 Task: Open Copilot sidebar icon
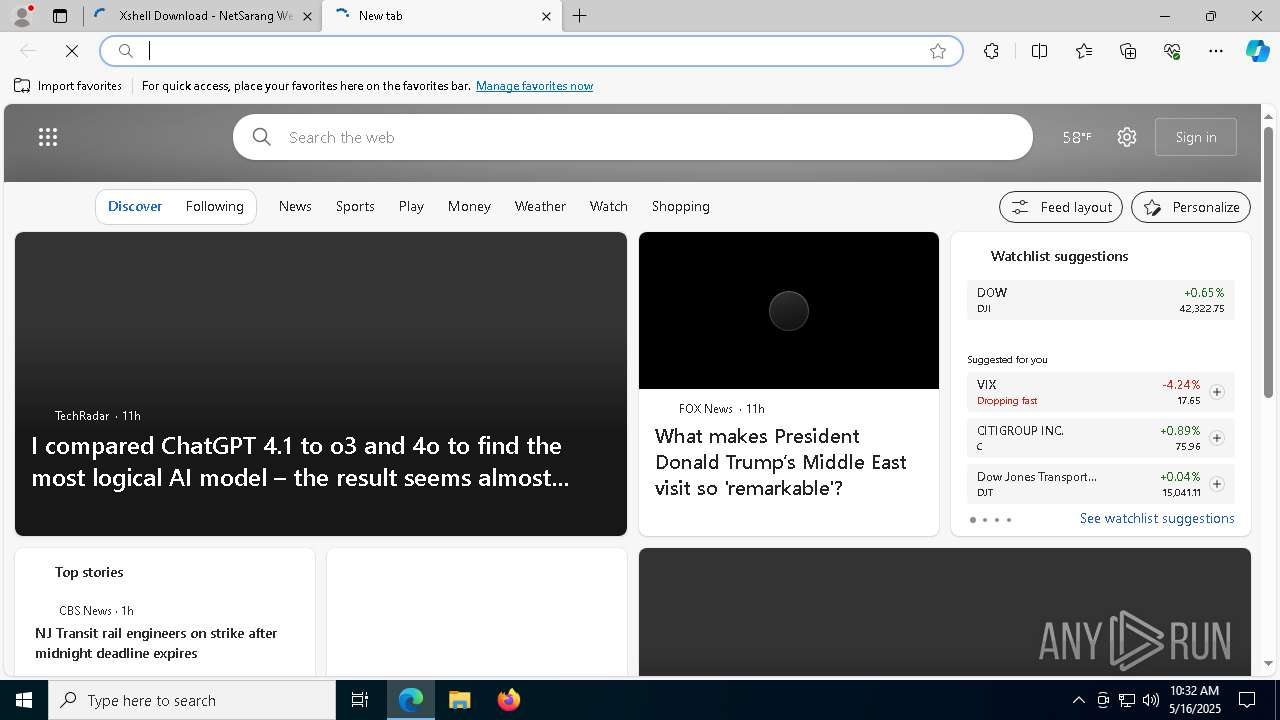(x=1257, y=51)
